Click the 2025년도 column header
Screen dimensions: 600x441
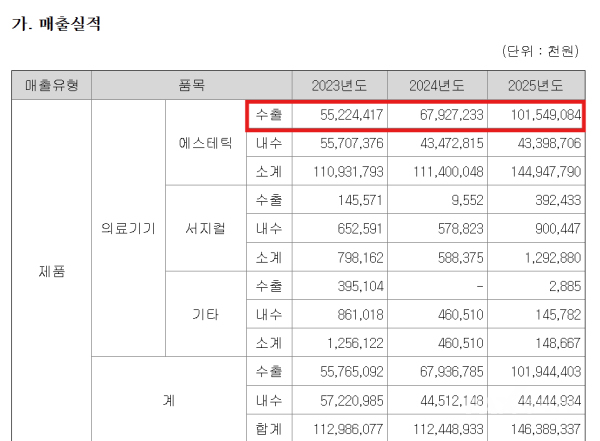point(536,85)
